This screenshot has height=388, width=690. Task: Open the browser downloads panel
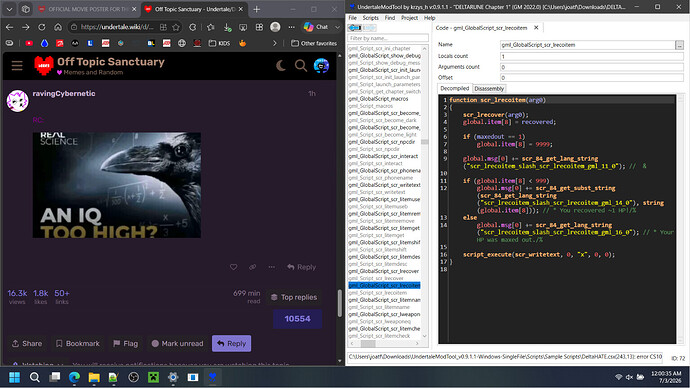(x=227, y=27)
